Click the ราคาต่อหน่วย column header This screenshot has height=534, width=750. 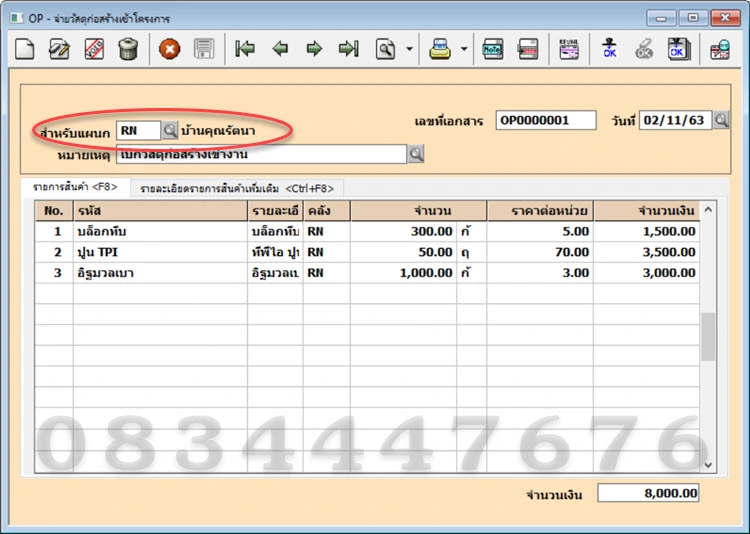[540, 211]
